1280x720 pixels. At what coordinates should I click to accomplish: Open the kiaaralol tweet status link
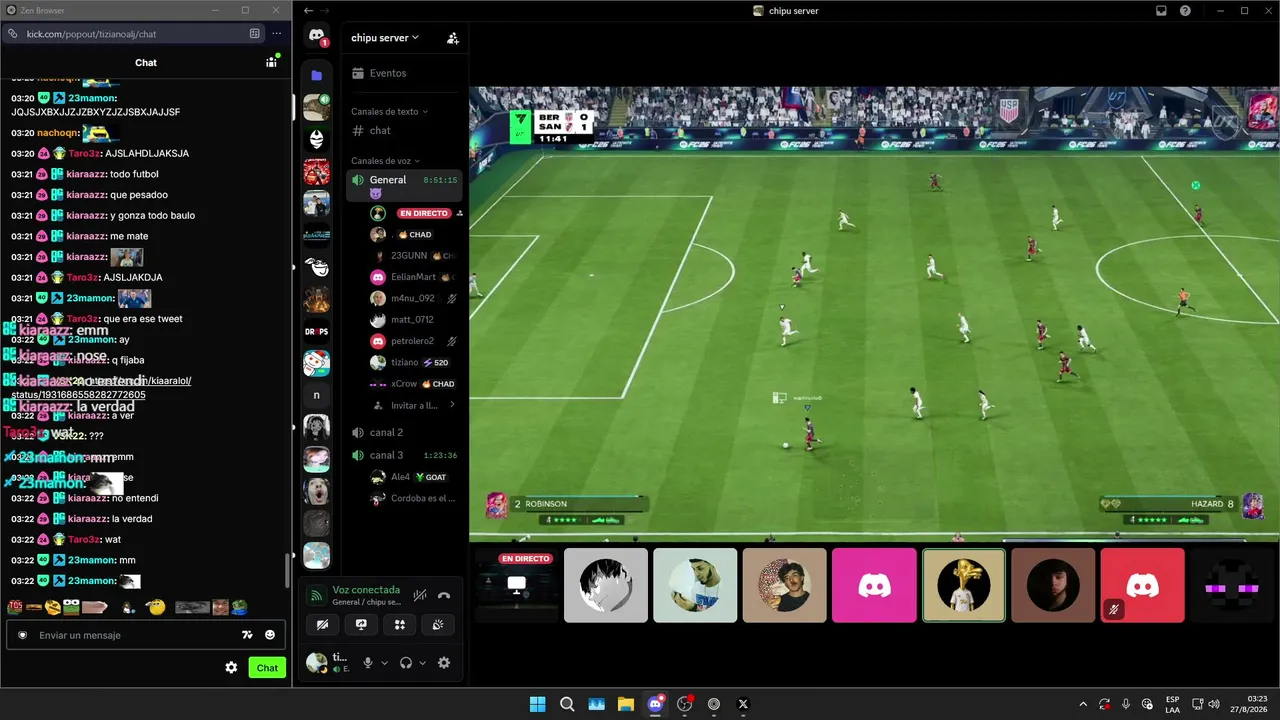(101, 388)
